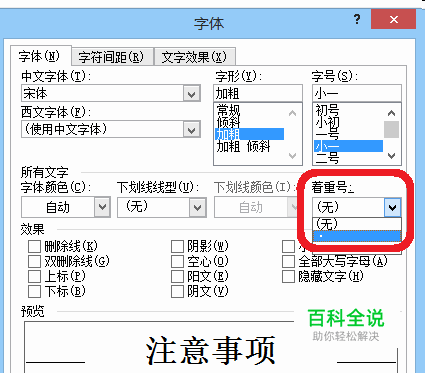Screen dimensions: 425x373
Task: Open the 文字效果(X) tab
Action: tap(195, 57)
